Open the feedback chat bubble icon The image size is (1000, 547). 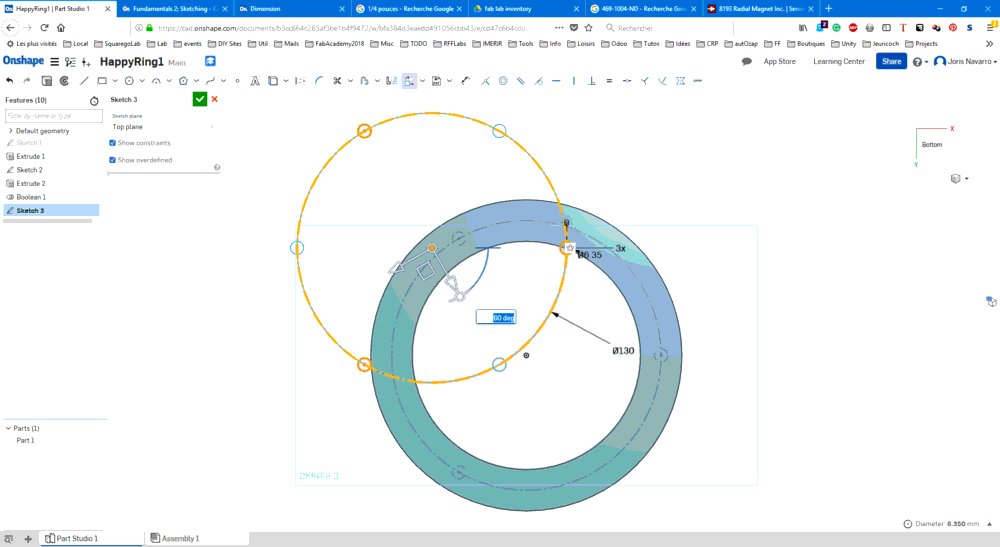(746, 62)
